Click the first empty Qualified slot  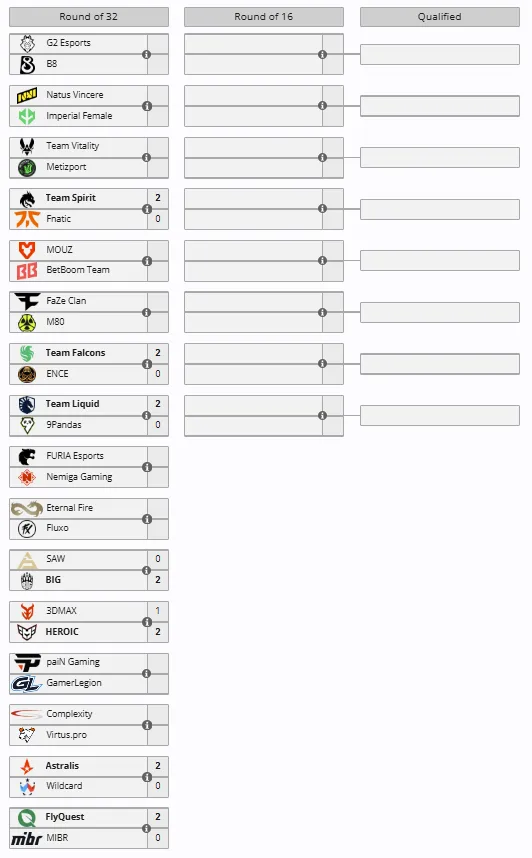pos(440,55)
